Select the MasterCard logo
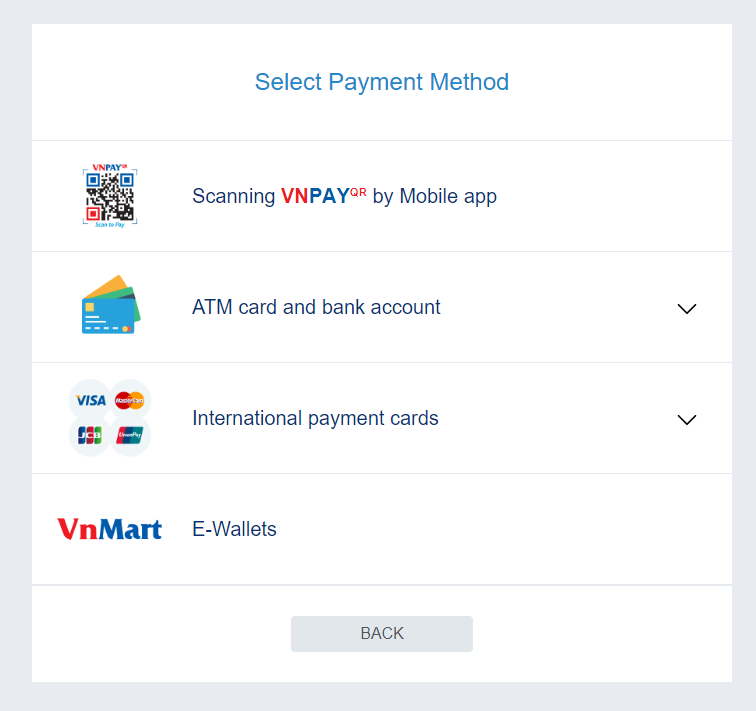The width and height of the screenshot is (756, 711). (x=129, y=400)
